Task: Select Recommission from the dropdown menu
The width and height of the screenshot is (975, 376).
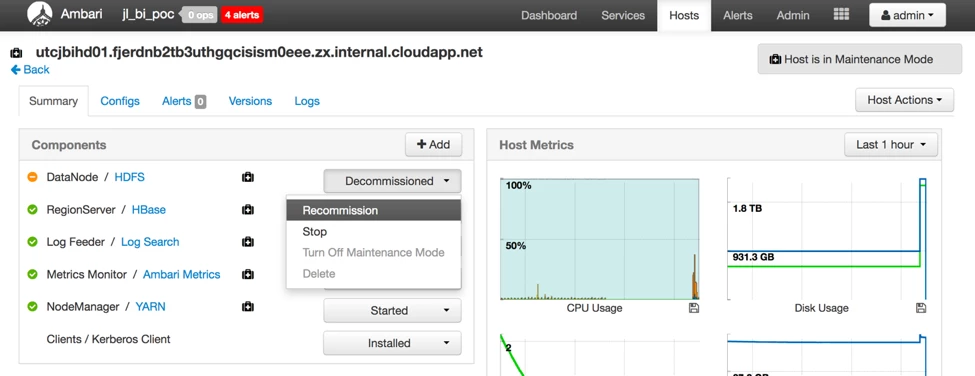Action: [x=374, y=211]
